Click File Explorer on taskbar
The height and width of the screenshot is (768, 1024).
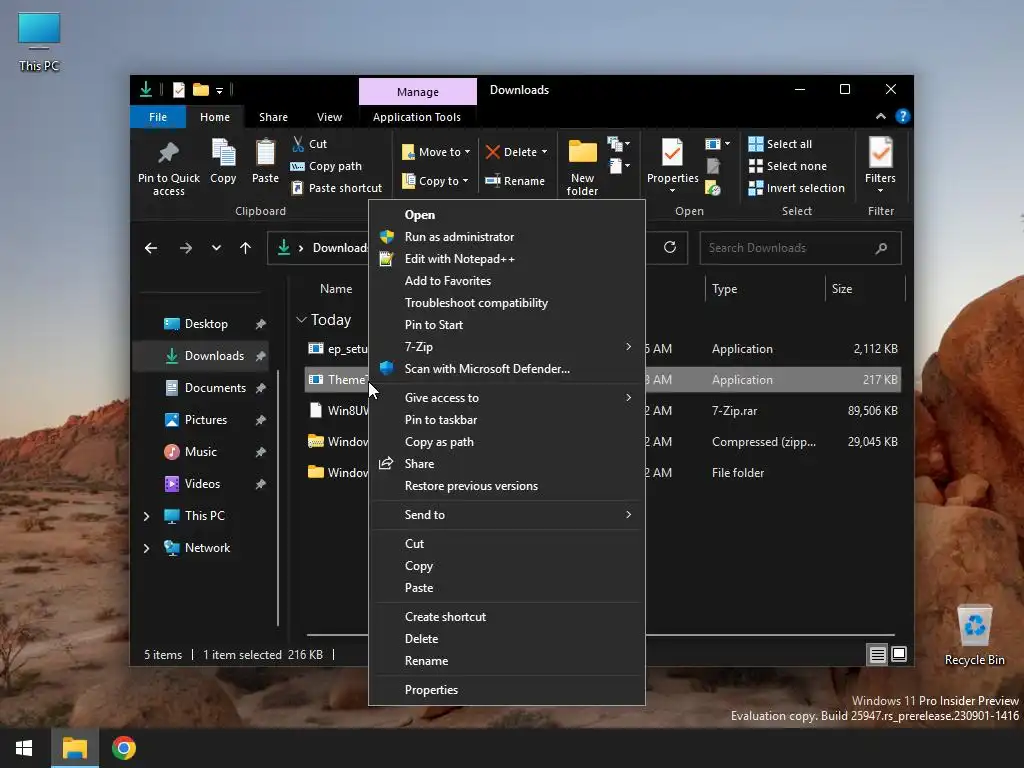[x=74, y=748]
